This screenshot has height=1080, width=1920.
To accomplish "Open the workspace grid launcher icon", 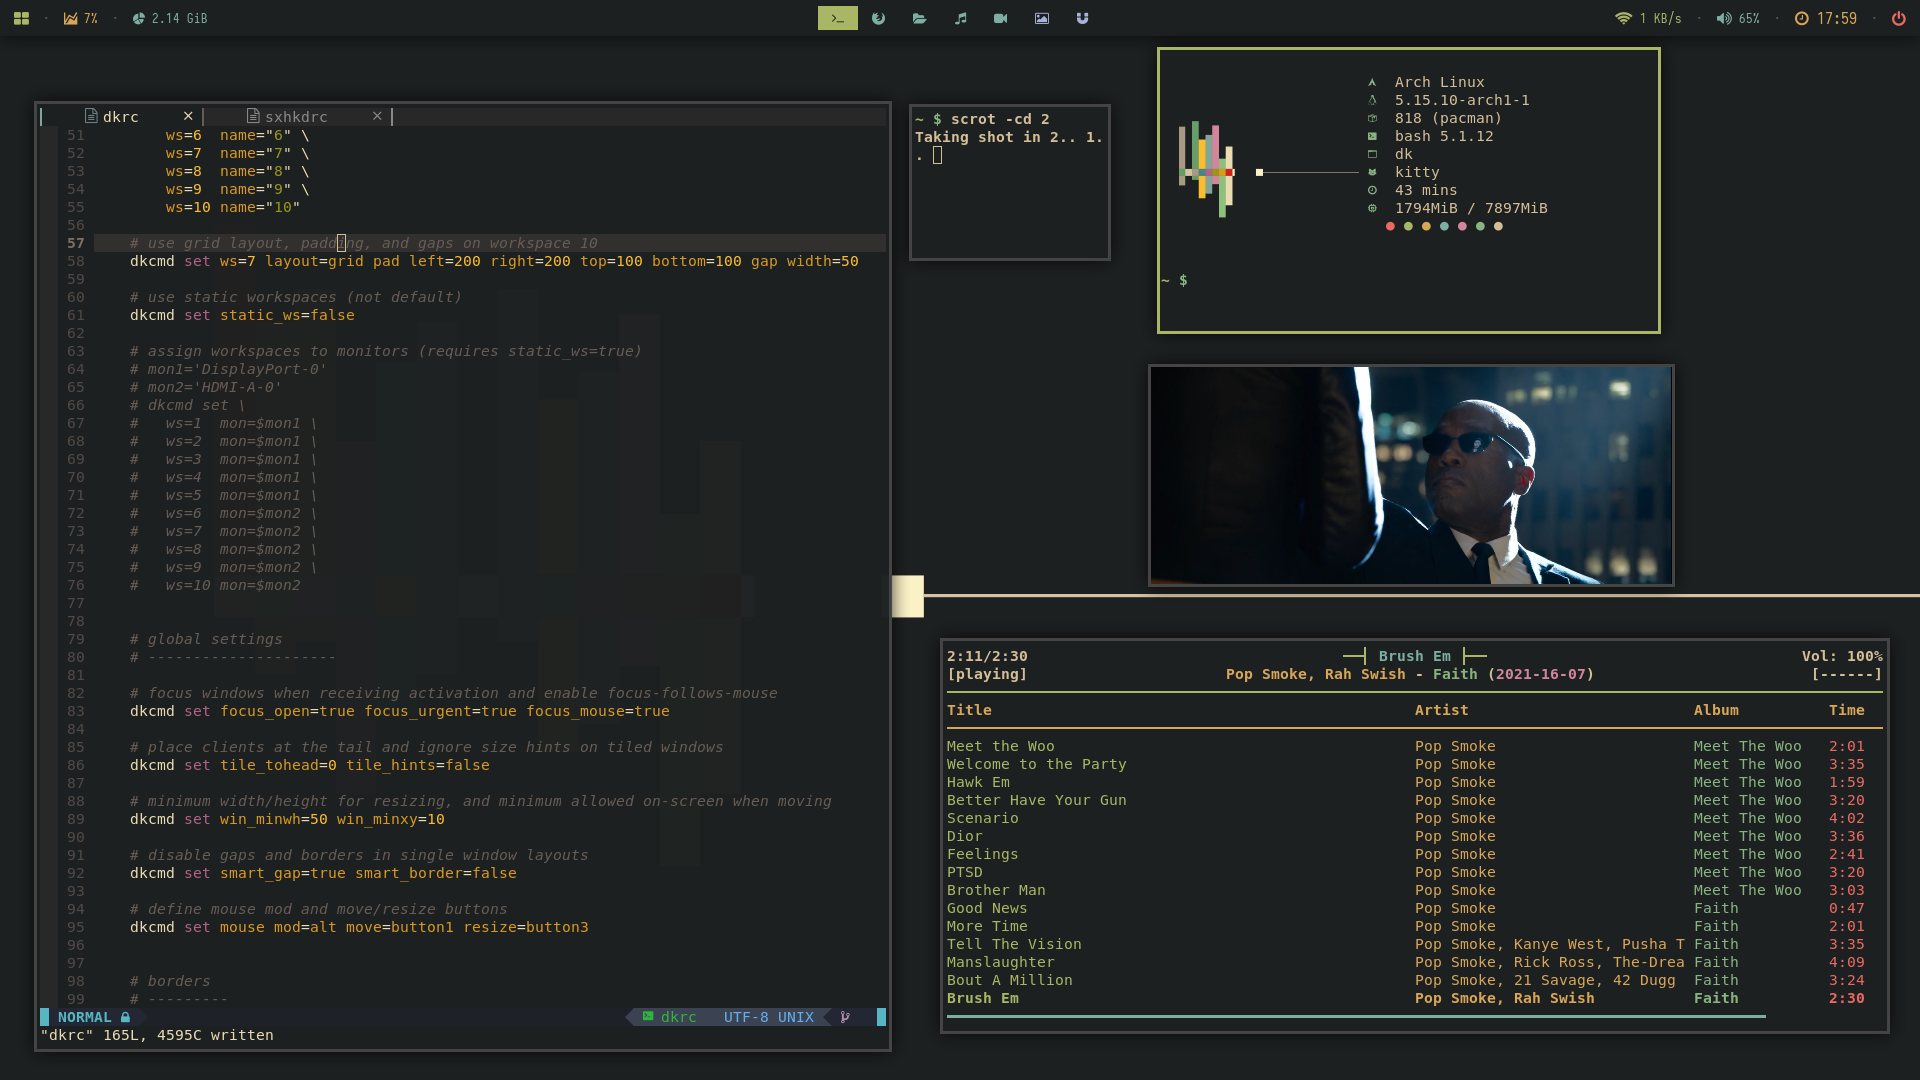I will point(21,18).
